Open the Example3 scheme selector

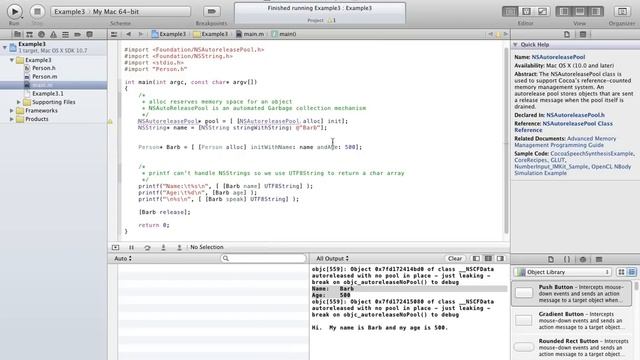coord(121,11)
